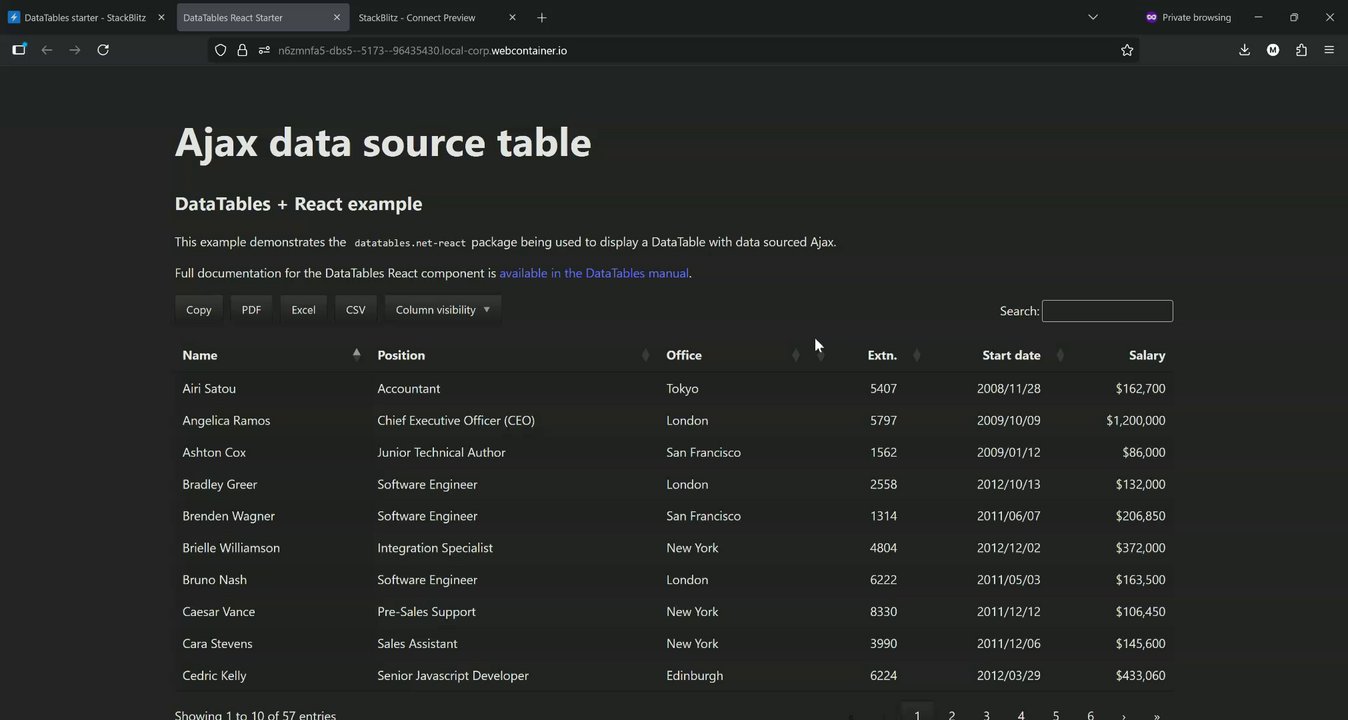
Task: Switch to the DataTables starter - StackBlitz tab
Action: click(85, 18)
